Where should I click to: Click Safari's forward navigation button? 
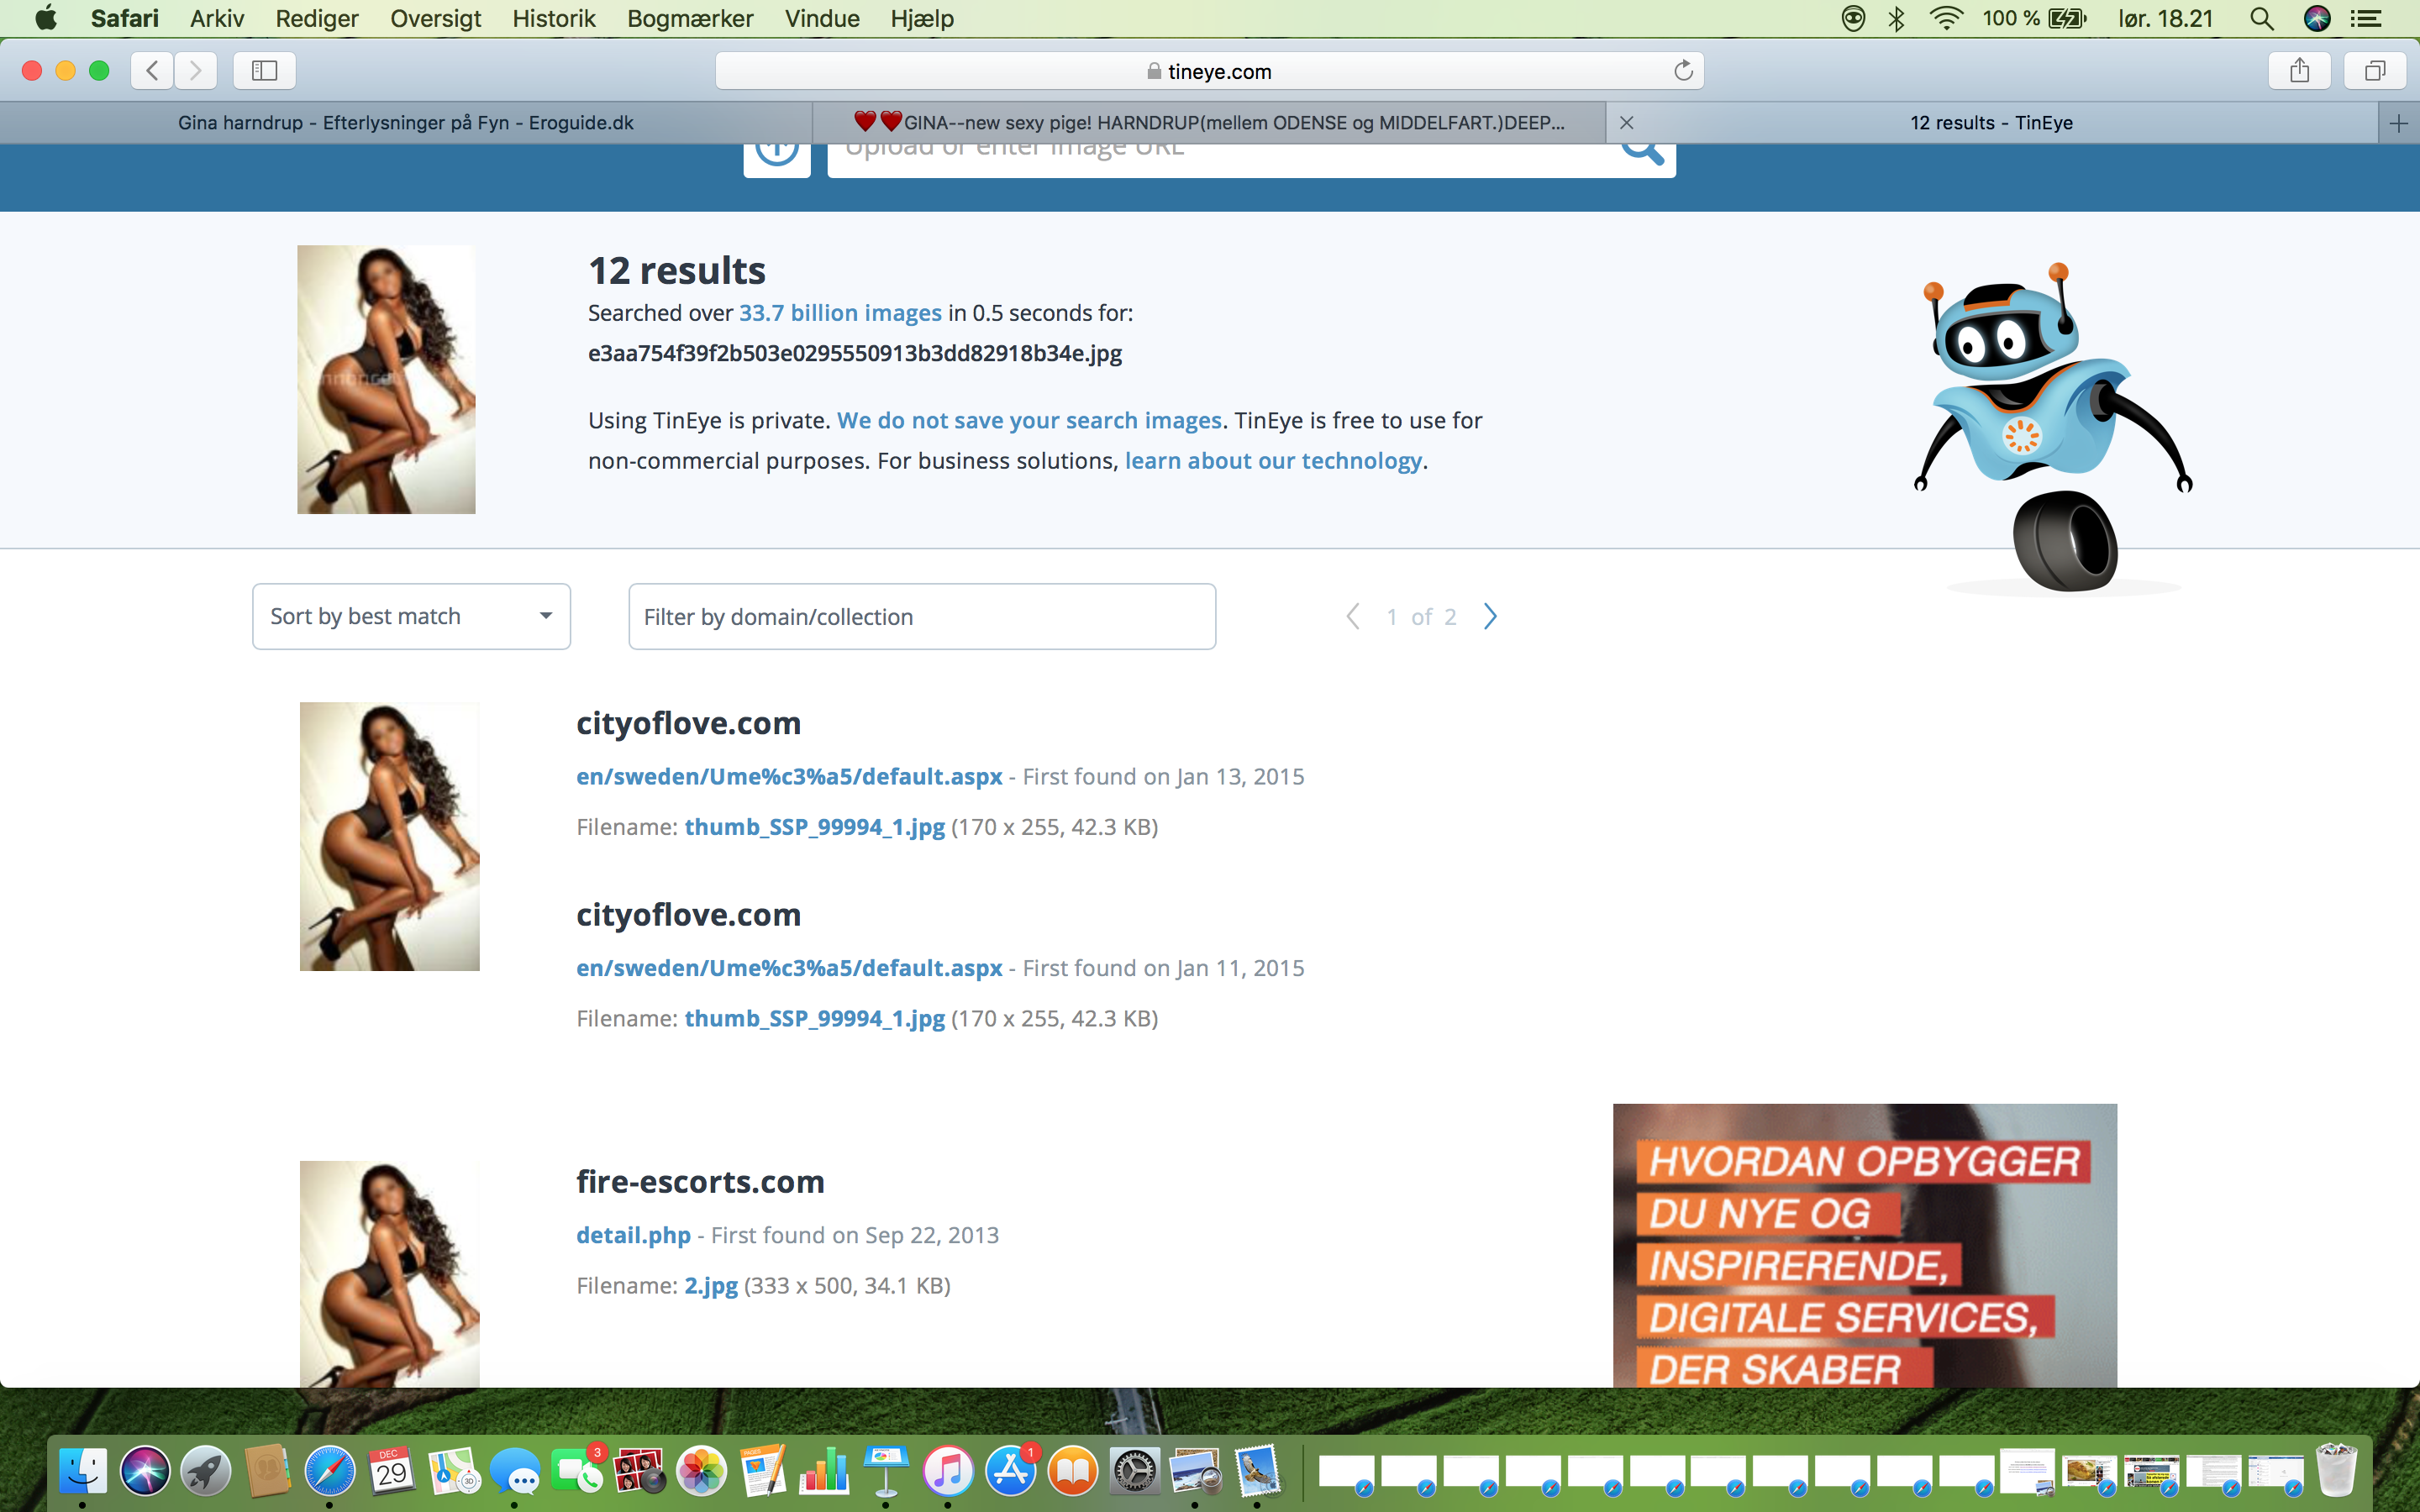(x=195, y=70)
